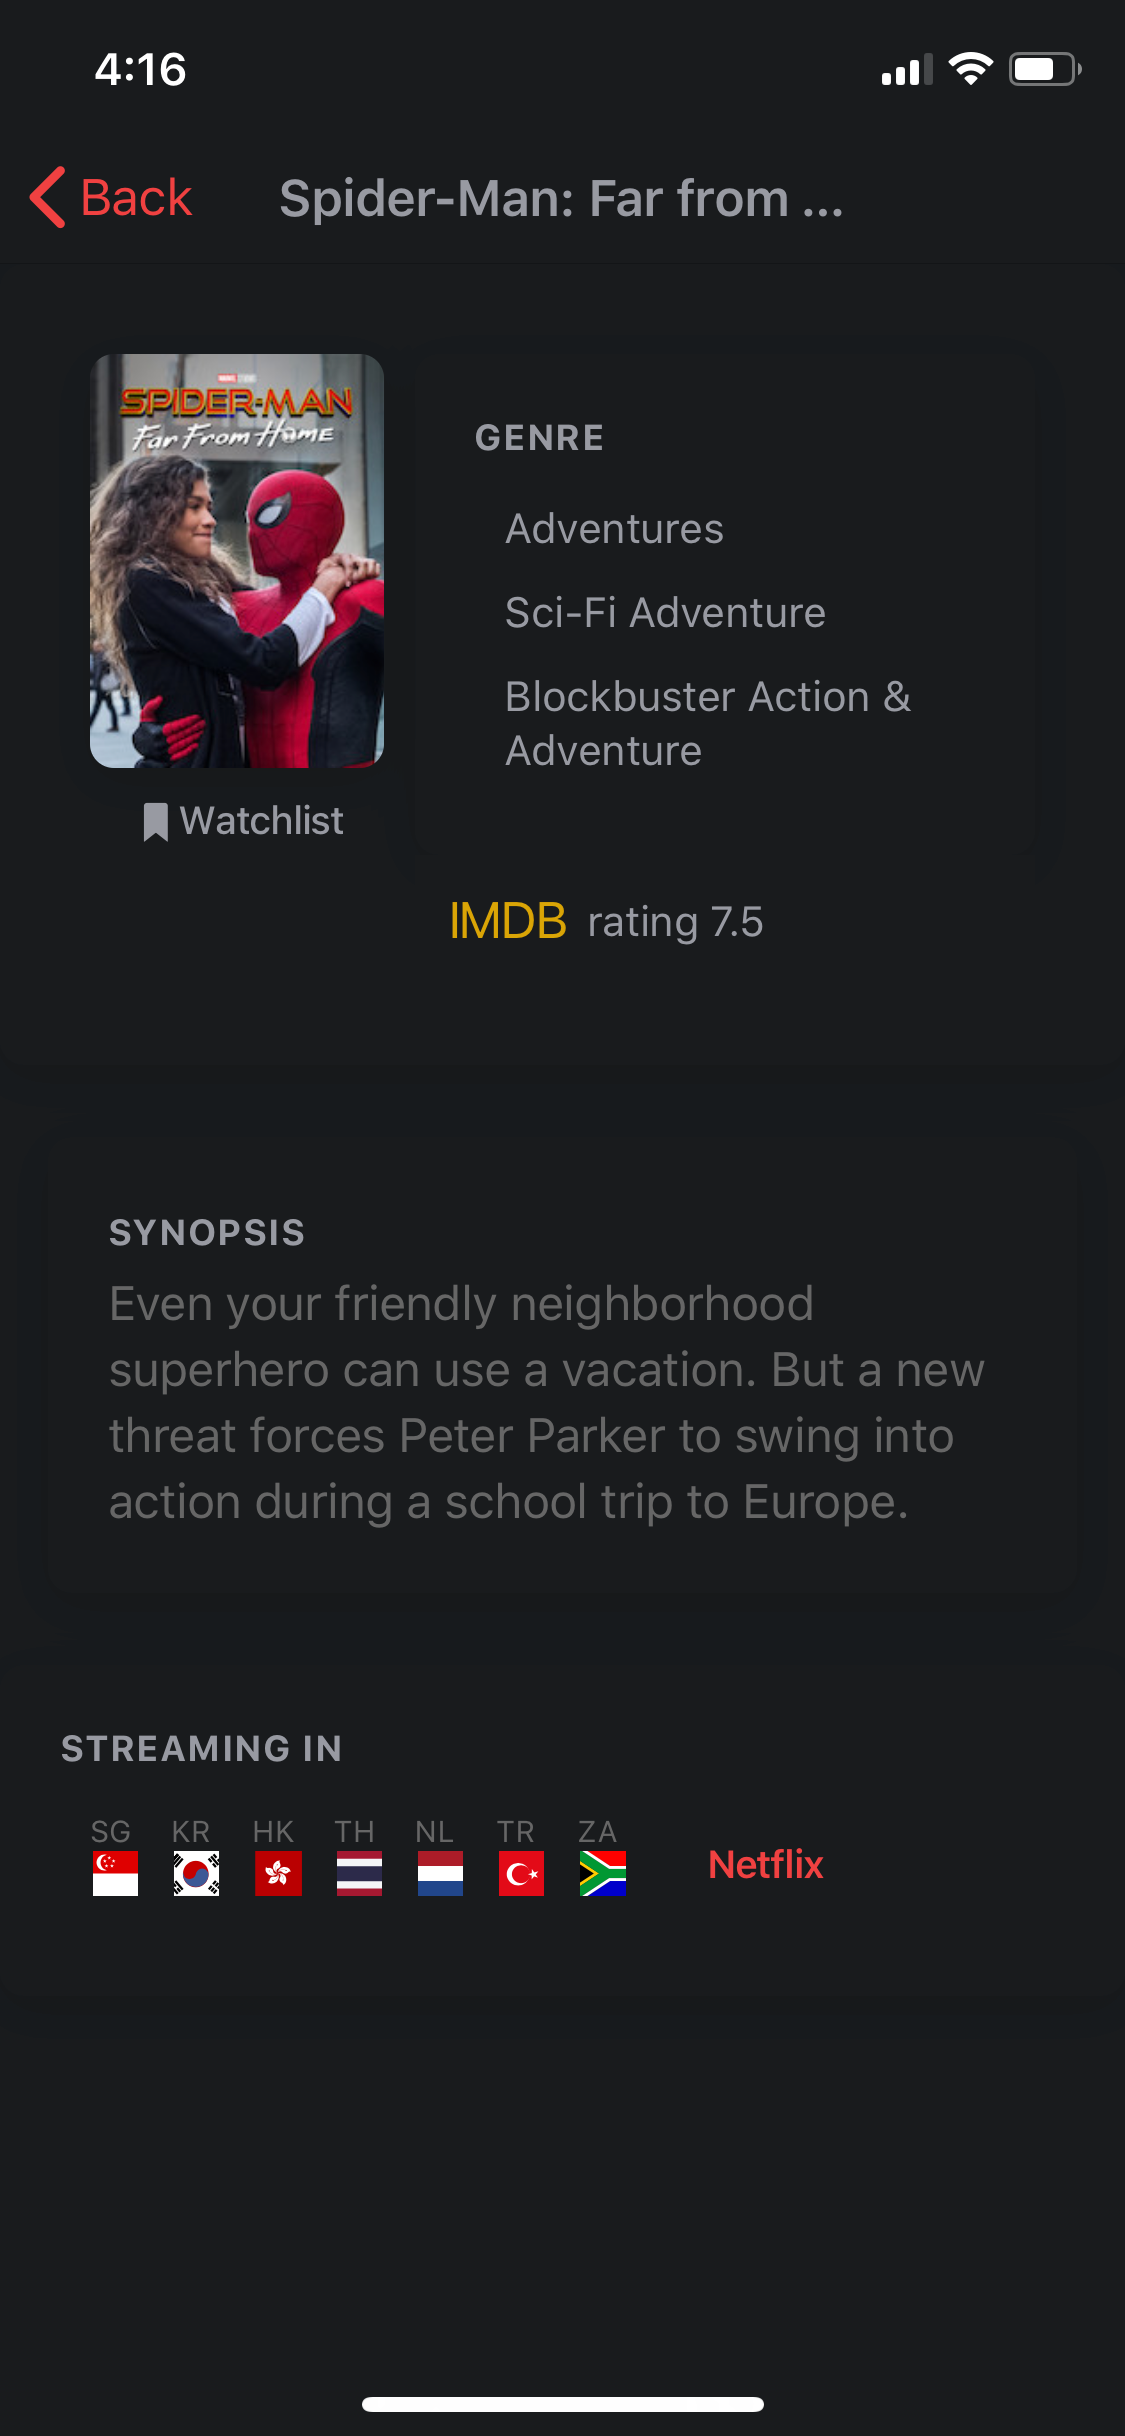The image size is (1125, 2436).
Task: Tap Blockbuster Action & Adventure genre
Action: click(708, 723)
